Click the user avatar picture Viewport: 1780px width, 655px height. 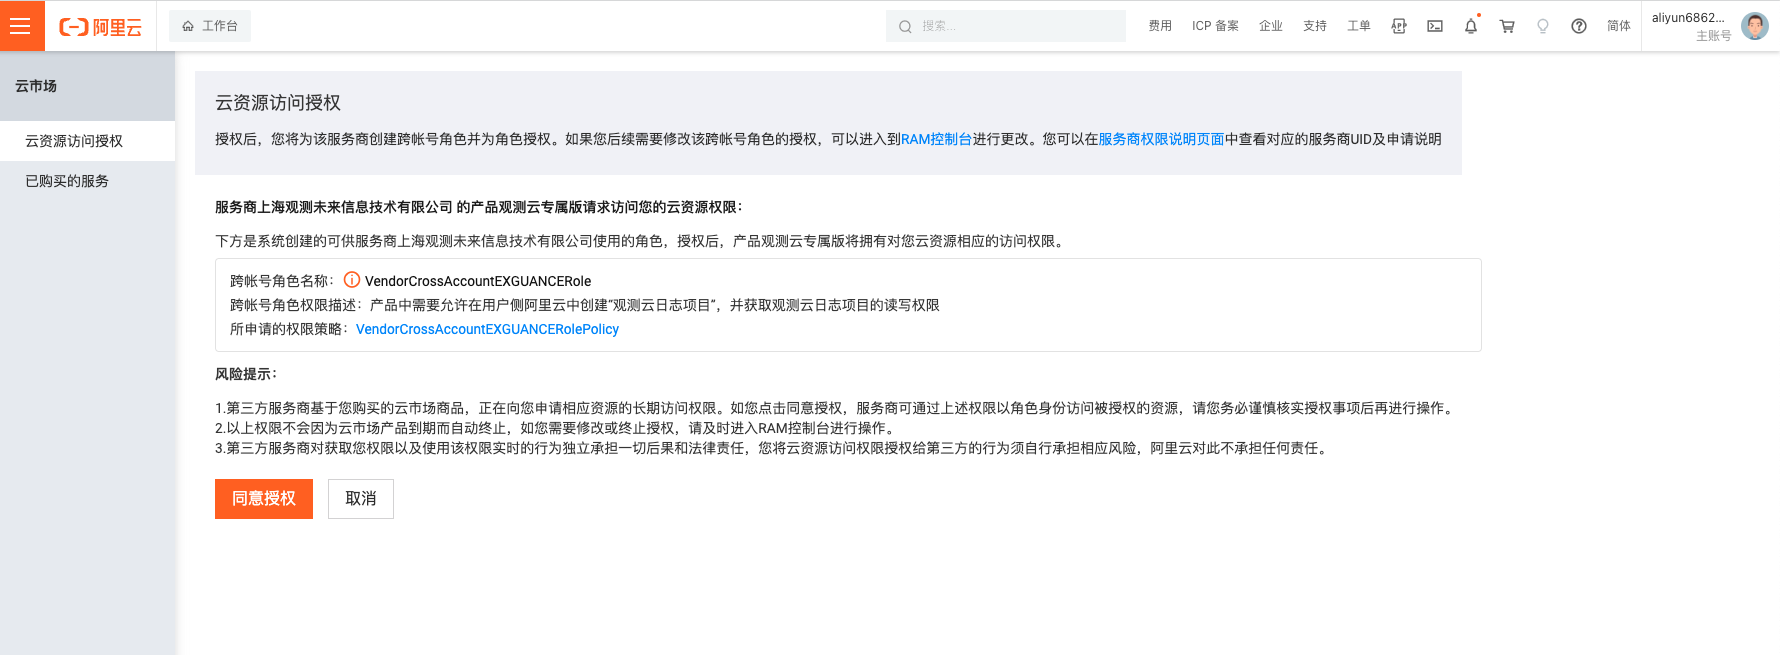tap(1755, 26)
